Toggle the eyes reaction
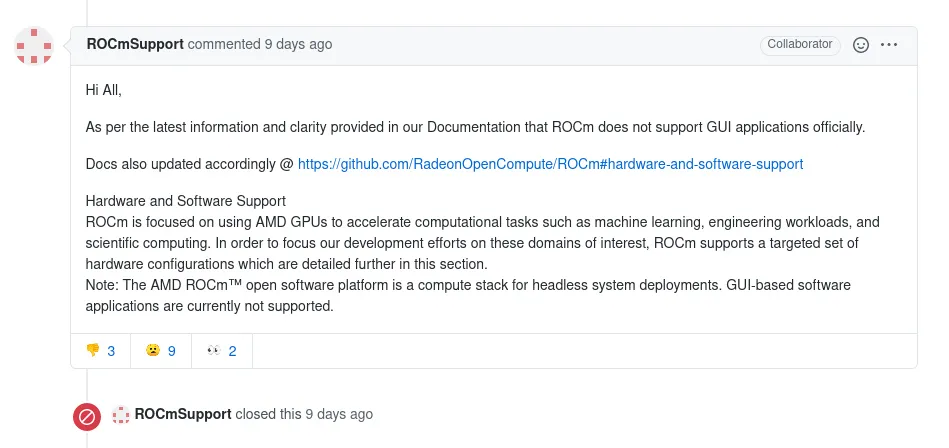Viewport: 949px width, 448px height. point(221,350)
